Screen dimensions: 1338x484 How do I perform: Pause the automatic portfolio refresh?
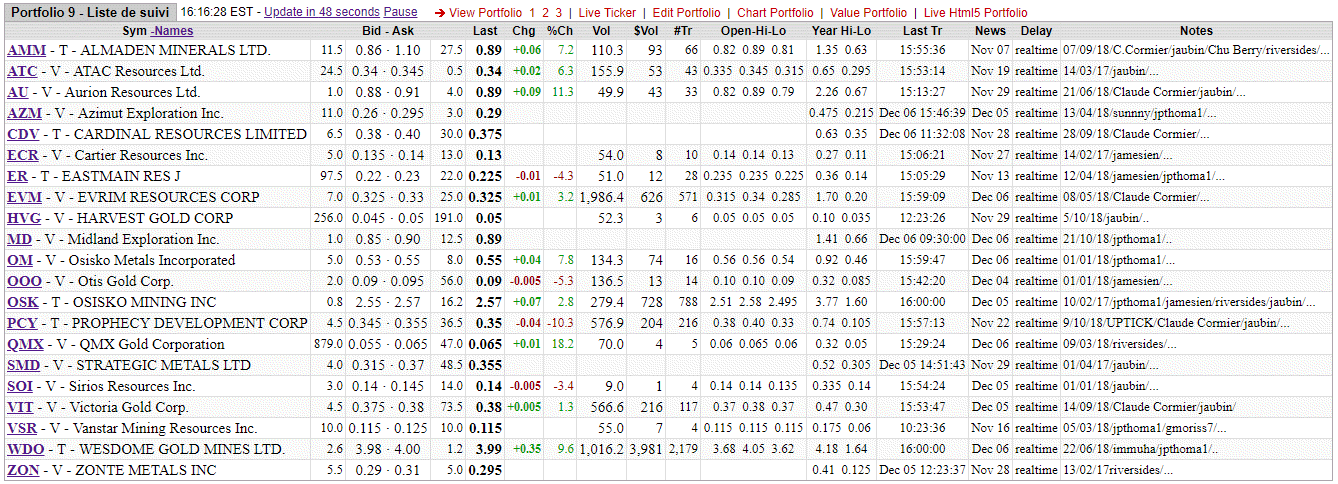point(401,12)
